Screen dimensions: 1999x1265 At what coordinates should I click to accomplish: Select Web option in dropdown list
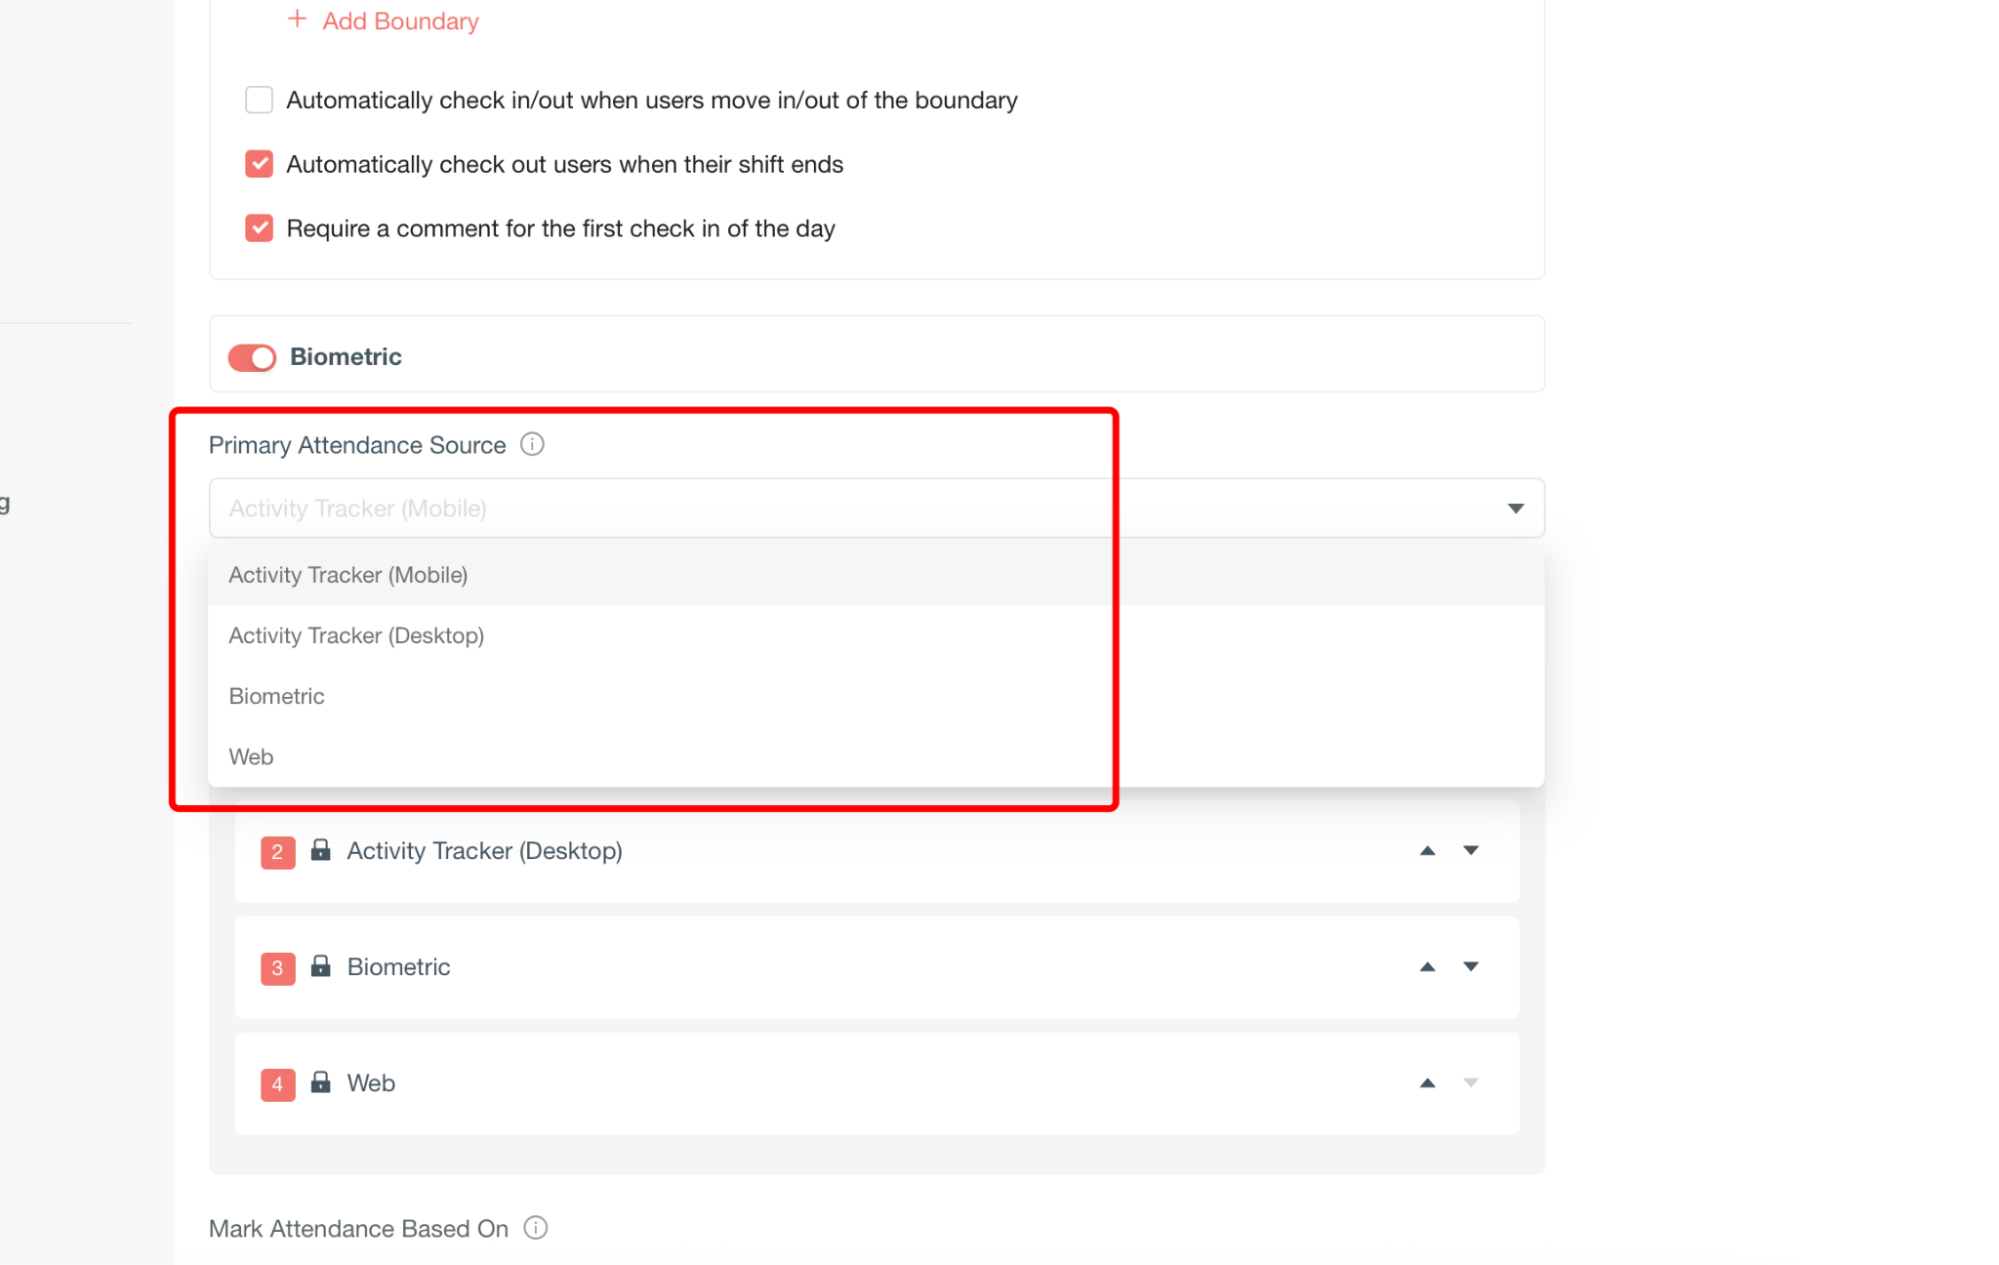tap(251, 757)
